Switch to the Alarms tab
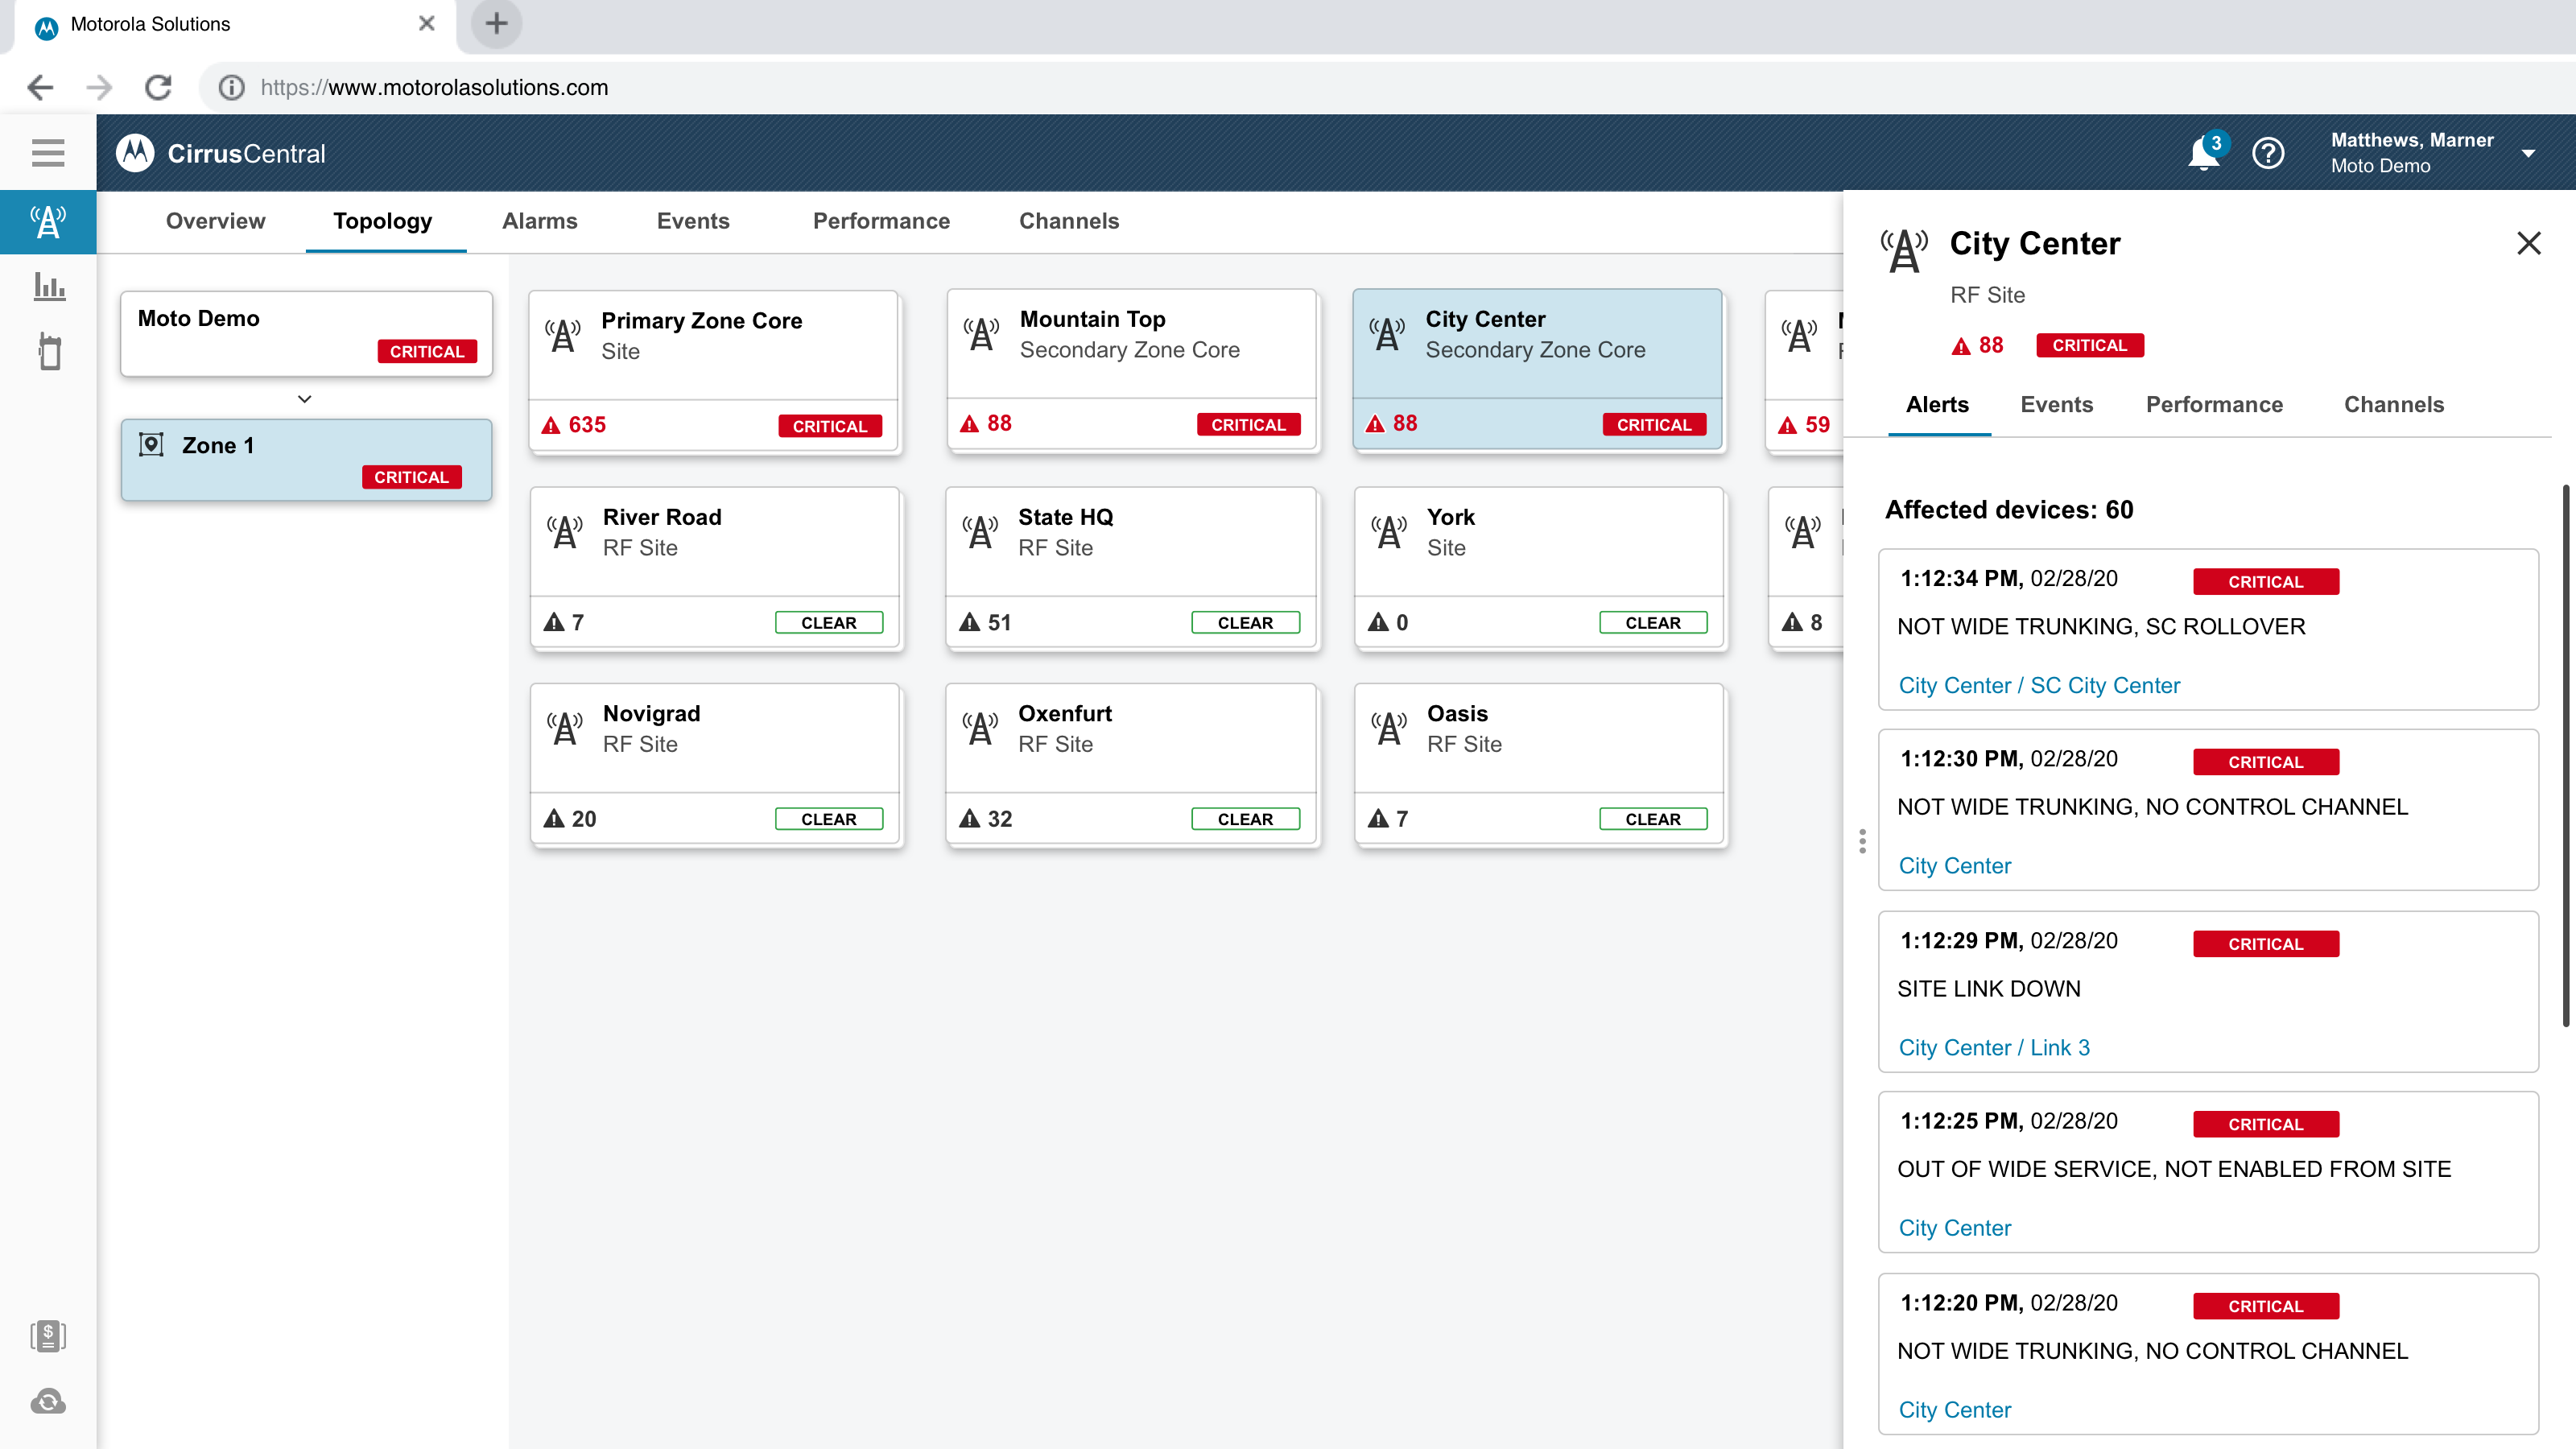Image resolution: width=2576 pixels, height=1449 pixels. [x=539, y=221]
